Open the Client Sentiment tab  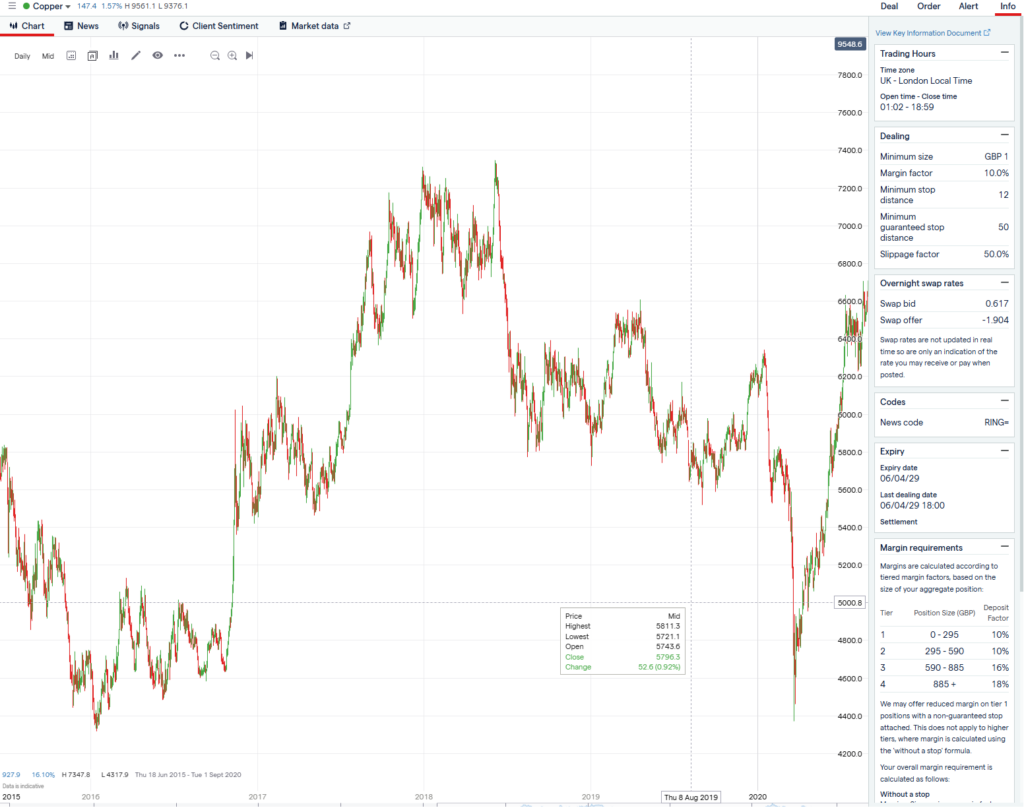click(x=219, y=26)
